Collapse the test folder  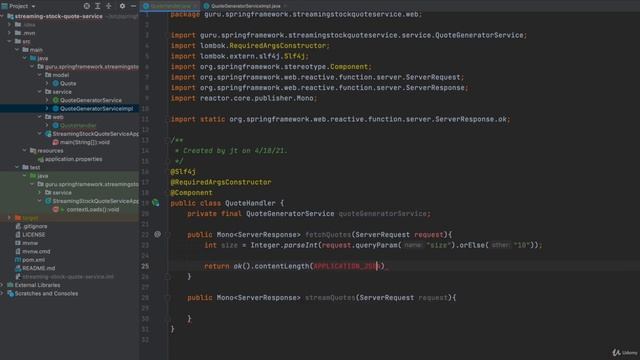click(17, 167)
